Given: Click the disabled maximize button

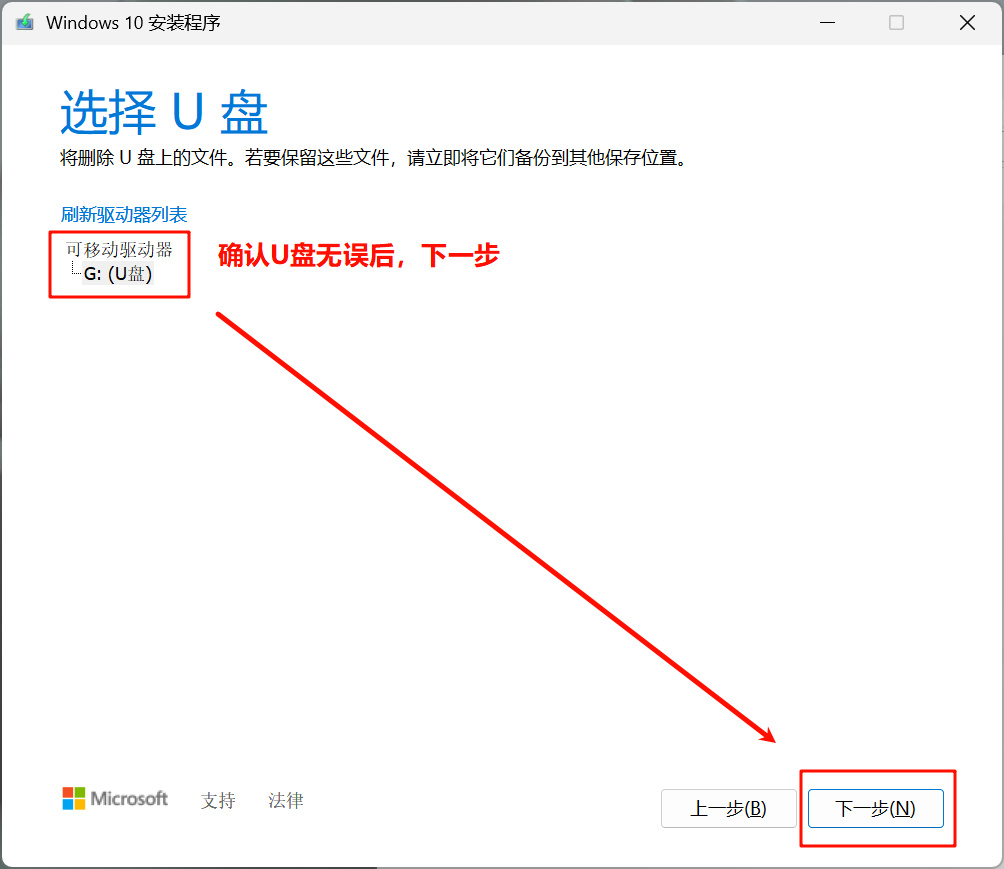Looking at the screenshot, I should (896, 22).
